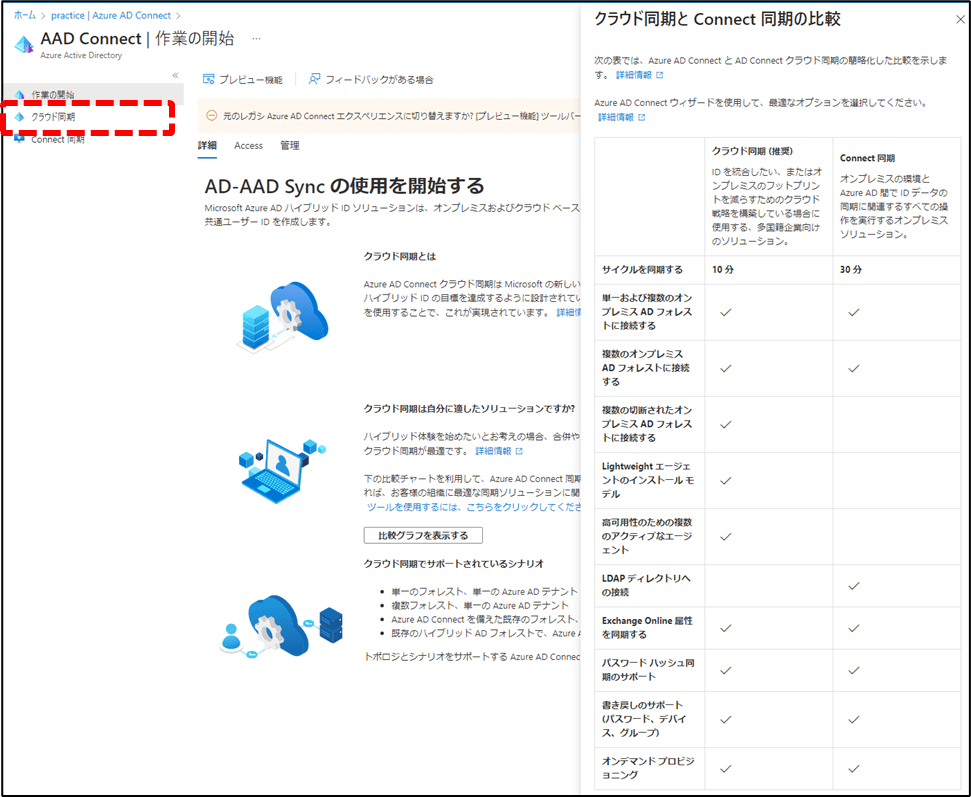Open first 詳細情報 link in comparison panel
The width and height of the screenshot is (971, 797).
(634, 75)
